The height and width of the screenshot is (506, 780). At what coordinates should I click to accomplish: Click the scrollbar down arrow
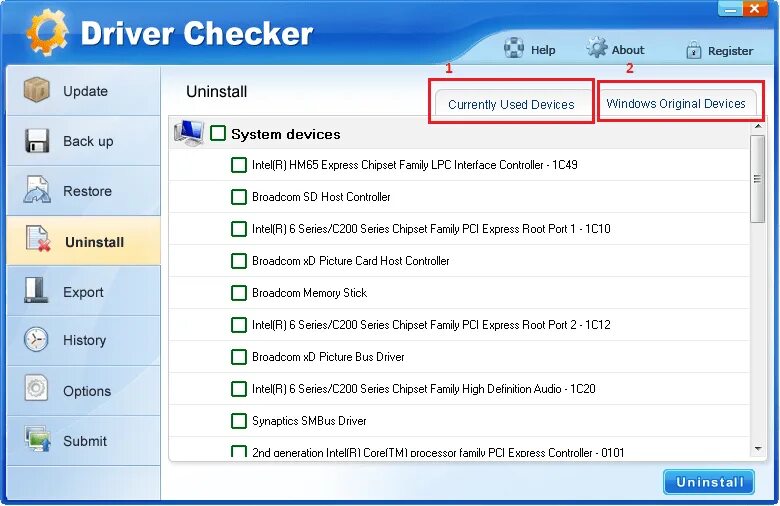coord(758,449)
